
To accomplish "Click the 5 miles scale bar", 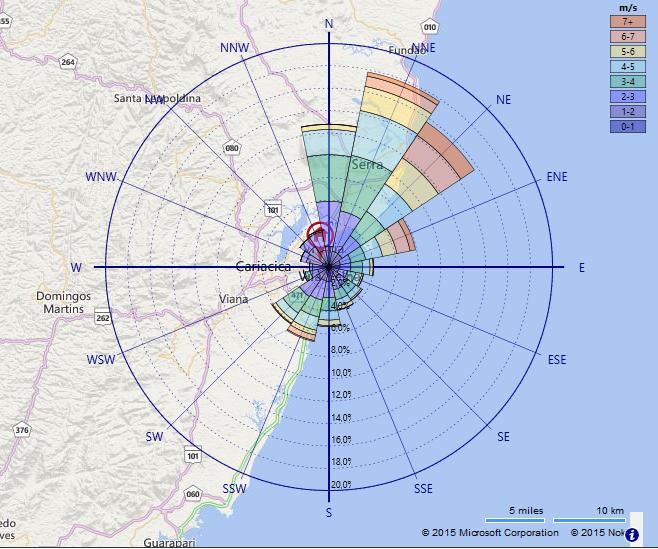I will [x=515, y=520].
